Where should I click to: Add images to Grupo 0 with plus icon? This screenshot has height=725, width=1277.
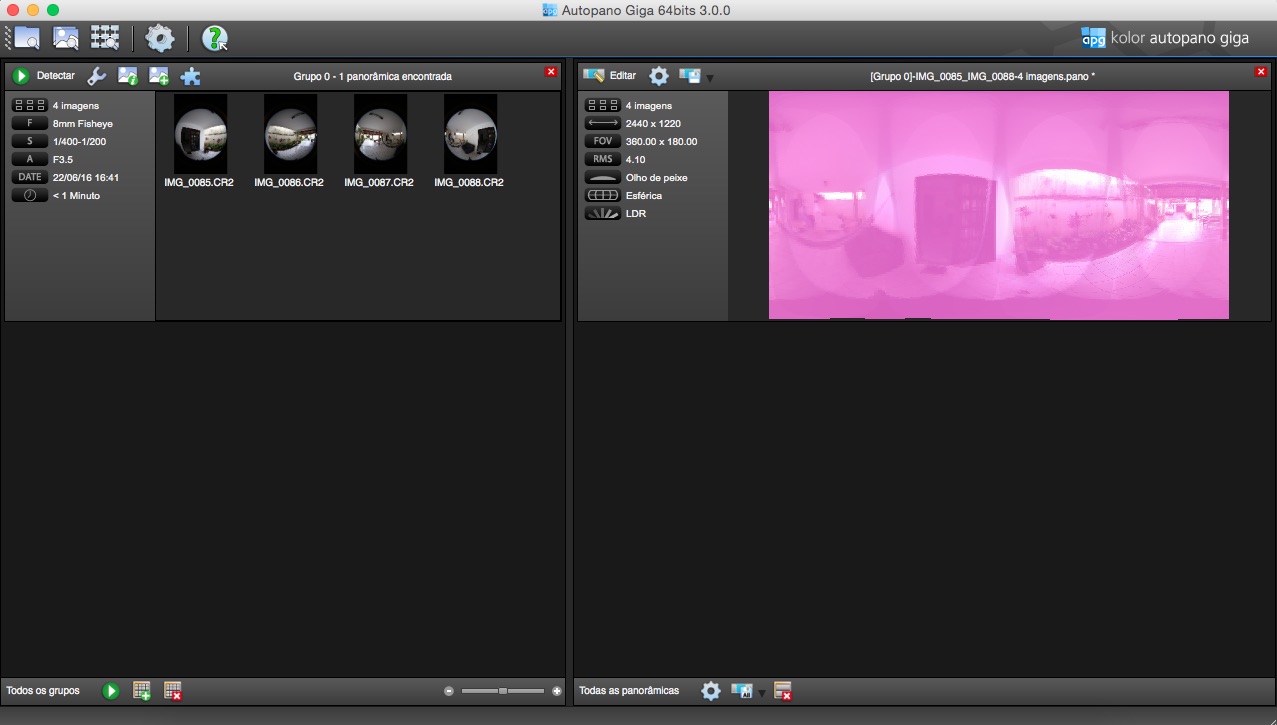tap(158, 76)
